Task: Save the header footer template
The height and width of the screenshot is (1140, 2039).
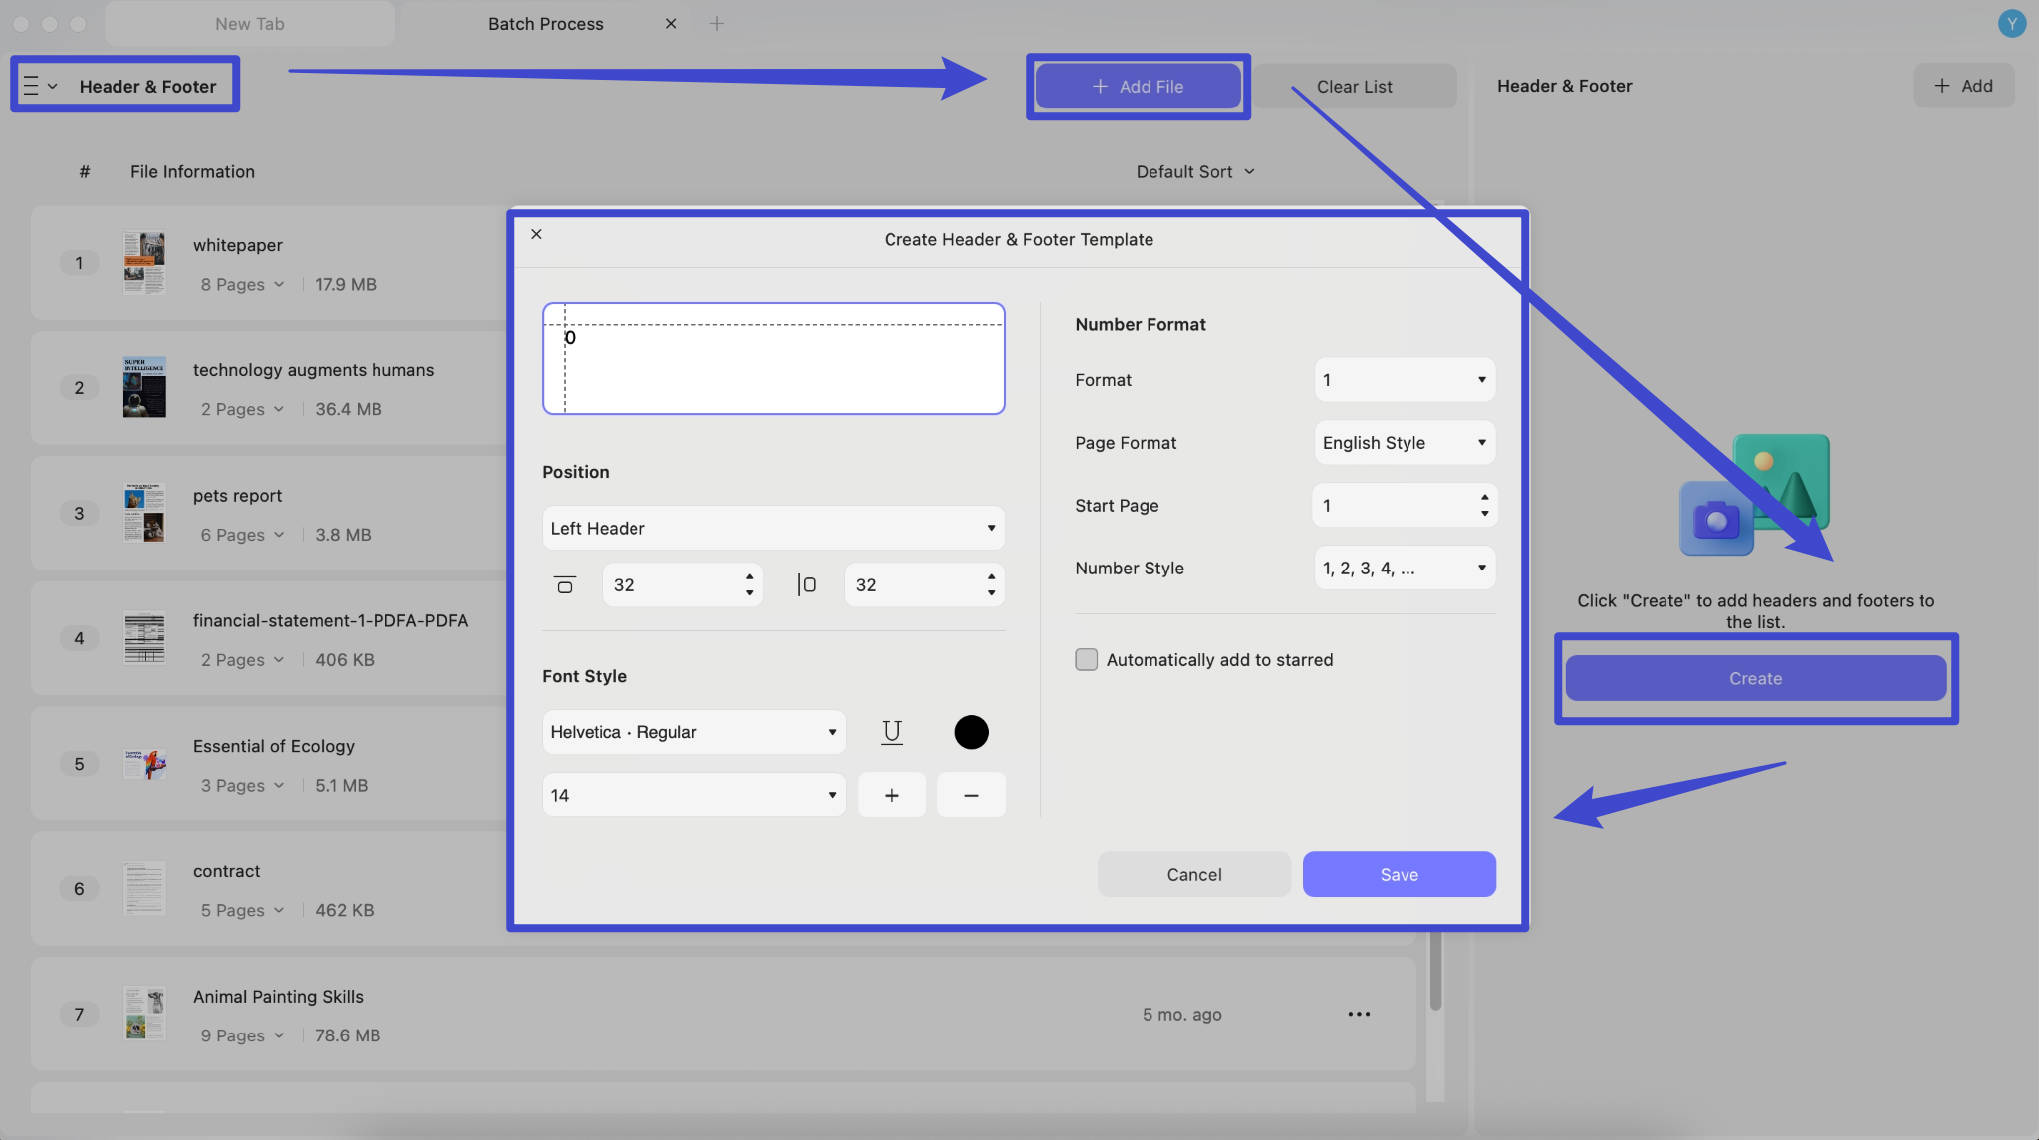Action: [x=1398, y=874]
